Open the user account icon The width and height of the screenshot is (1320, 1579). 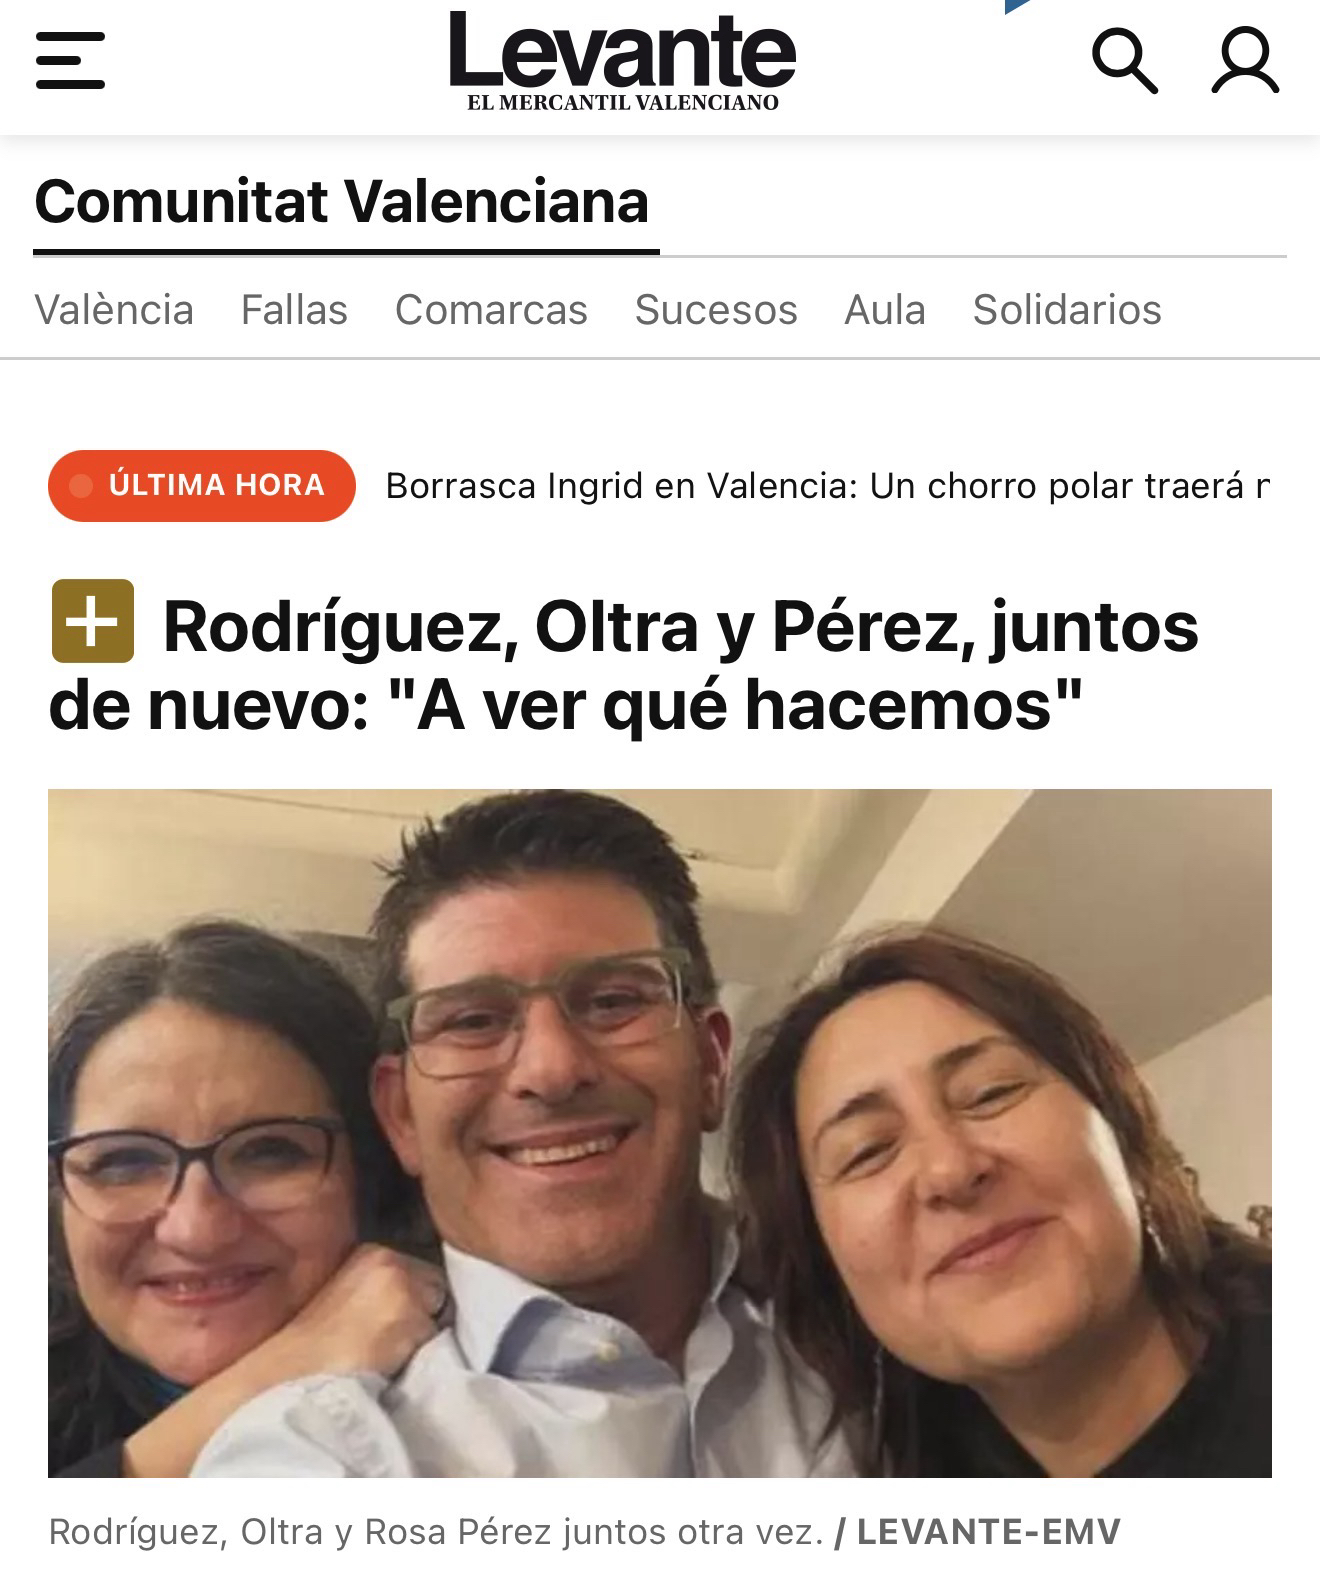[1245, 61]
